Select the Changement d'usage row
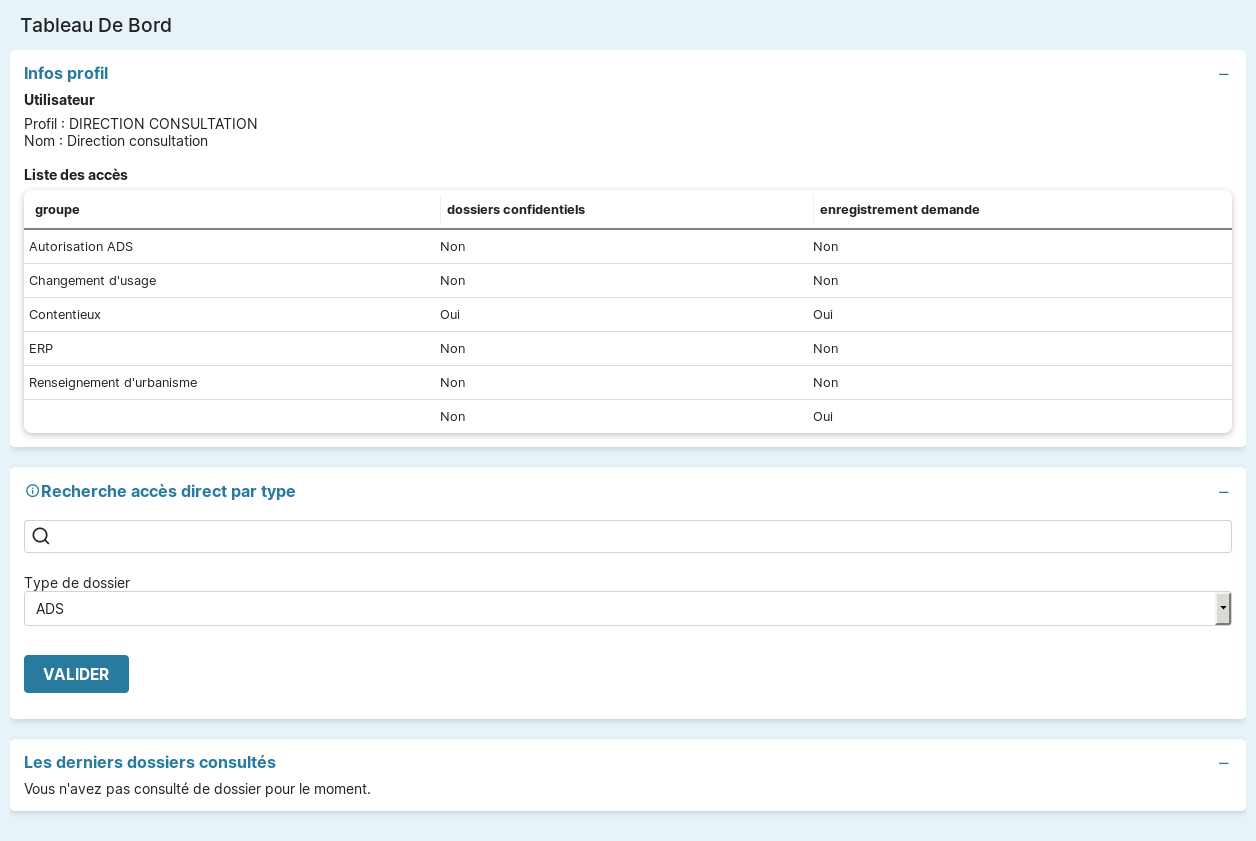 tap(92, 280)
